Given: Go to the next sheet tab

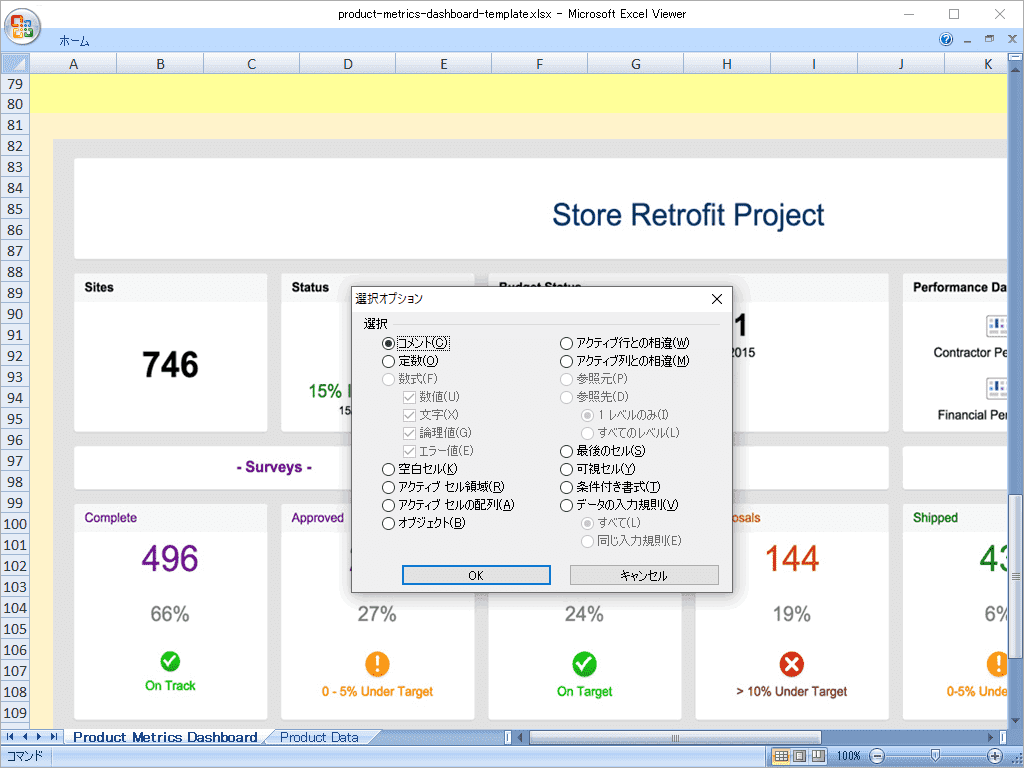Looking at the screenshot, I should point(39,737).
